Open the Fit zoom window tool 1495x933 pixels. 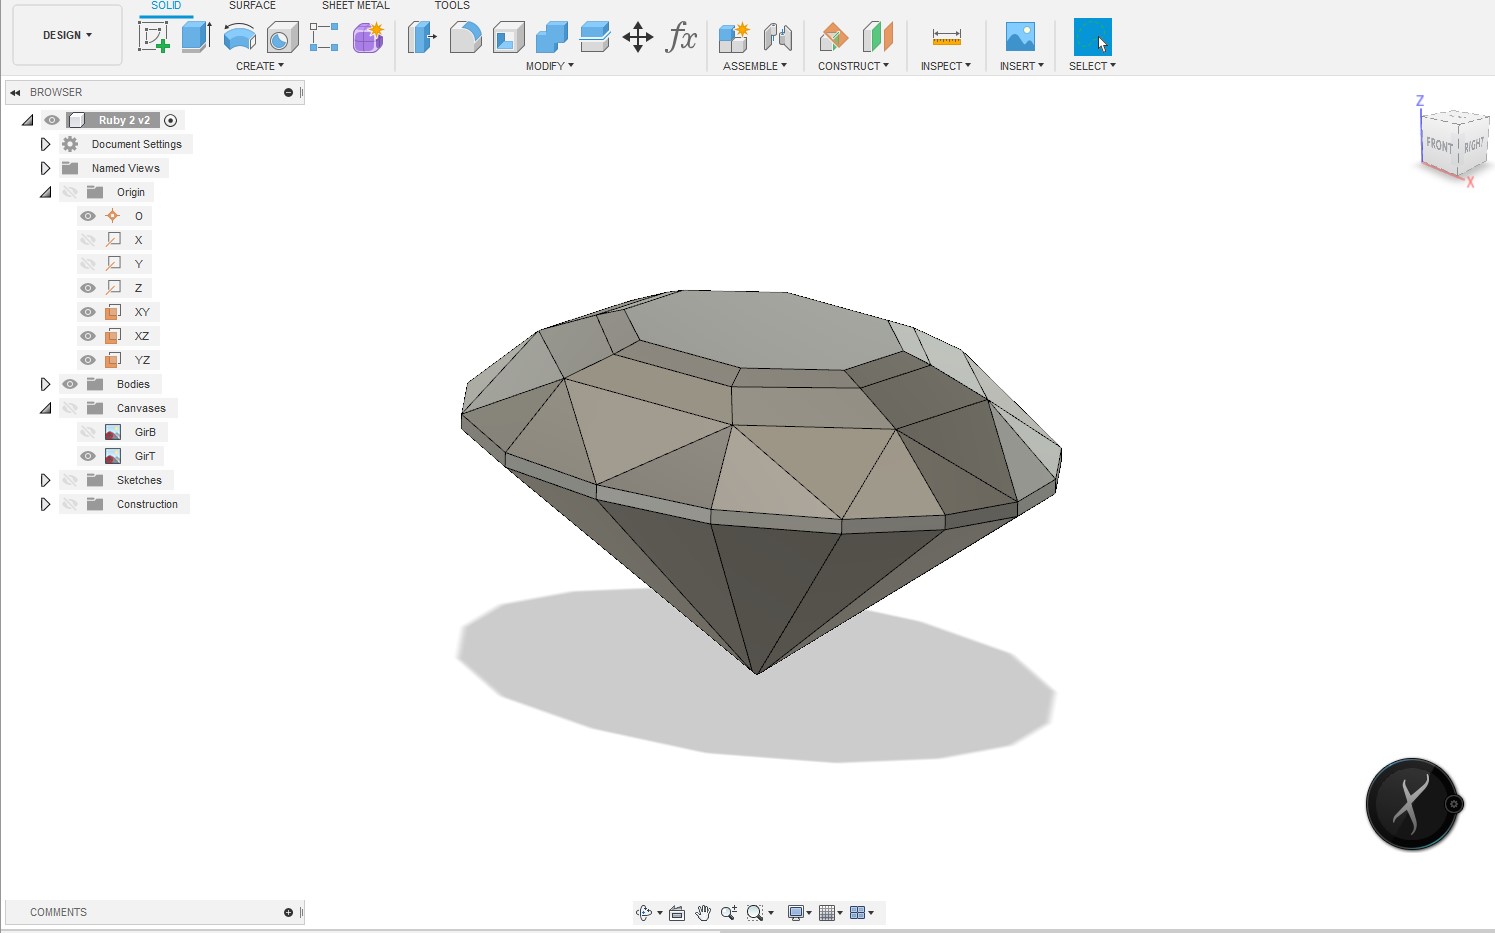coord(755,912)
